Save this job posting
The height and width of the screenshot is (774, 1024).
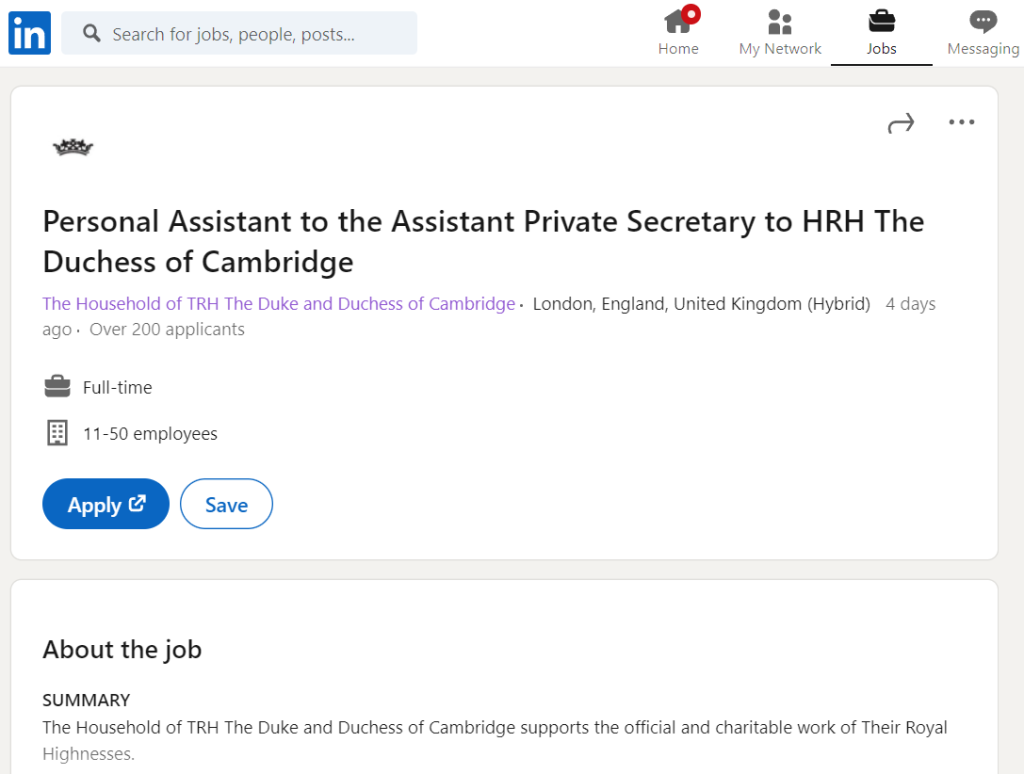pos(226,504)
